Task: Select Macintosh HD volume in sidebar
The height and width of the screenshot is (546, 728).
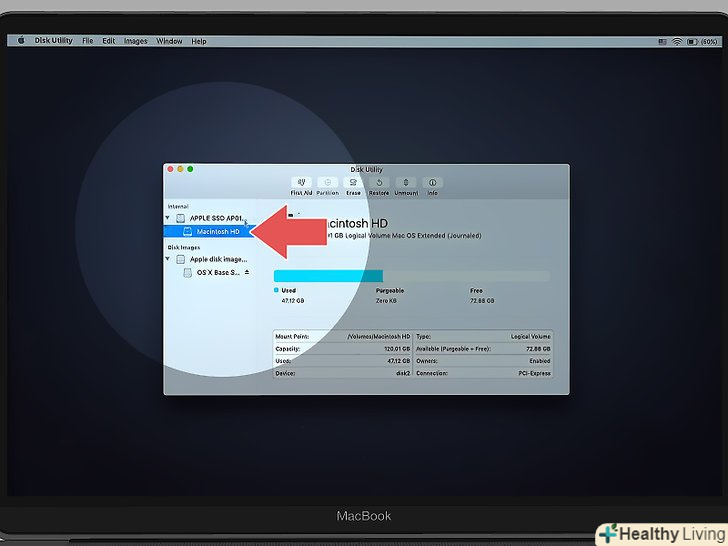Action: (x=210, y=231)
